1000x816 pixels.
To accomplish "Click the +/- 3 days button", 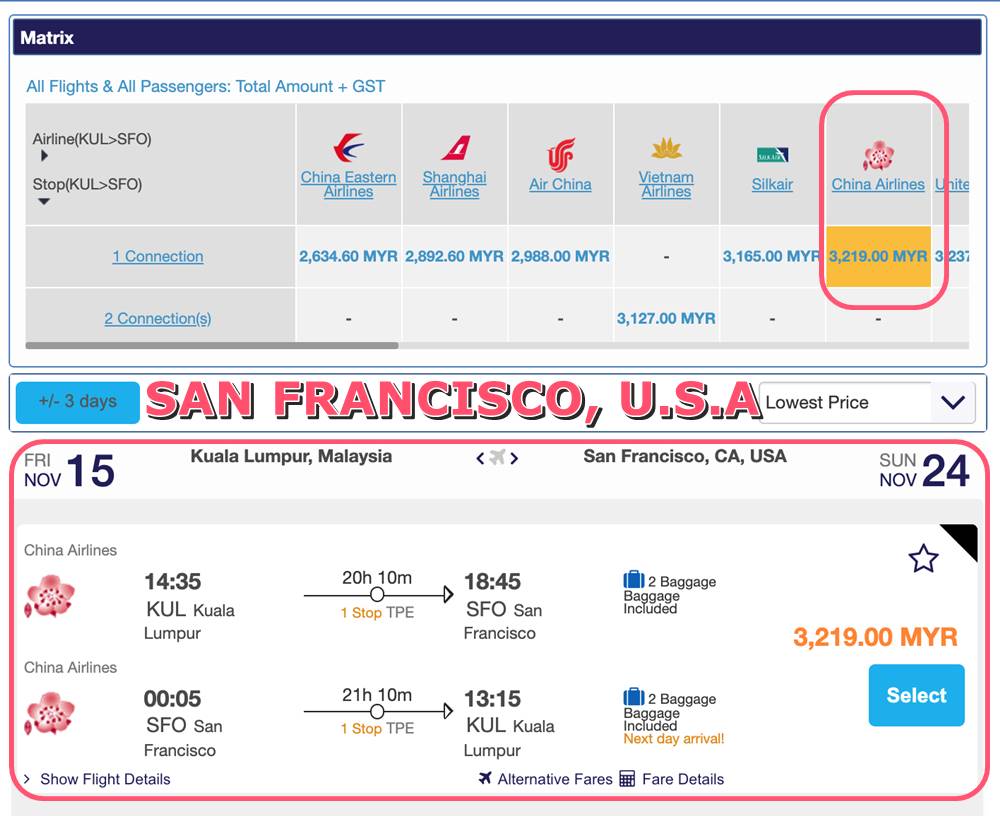I will (78, 402).
